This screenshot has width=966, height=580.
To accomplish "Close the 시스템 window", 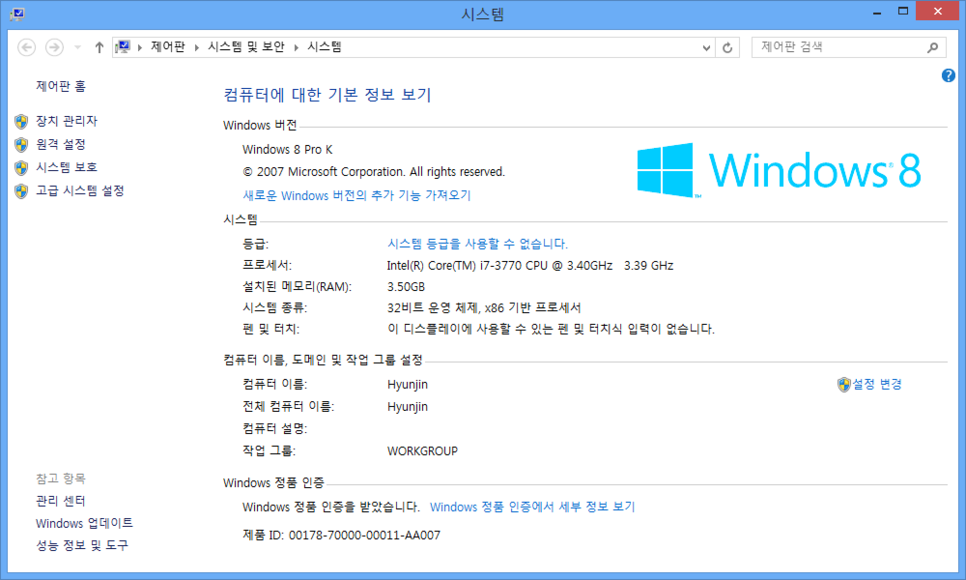I will pyautogui.click(x=938, y=11).
